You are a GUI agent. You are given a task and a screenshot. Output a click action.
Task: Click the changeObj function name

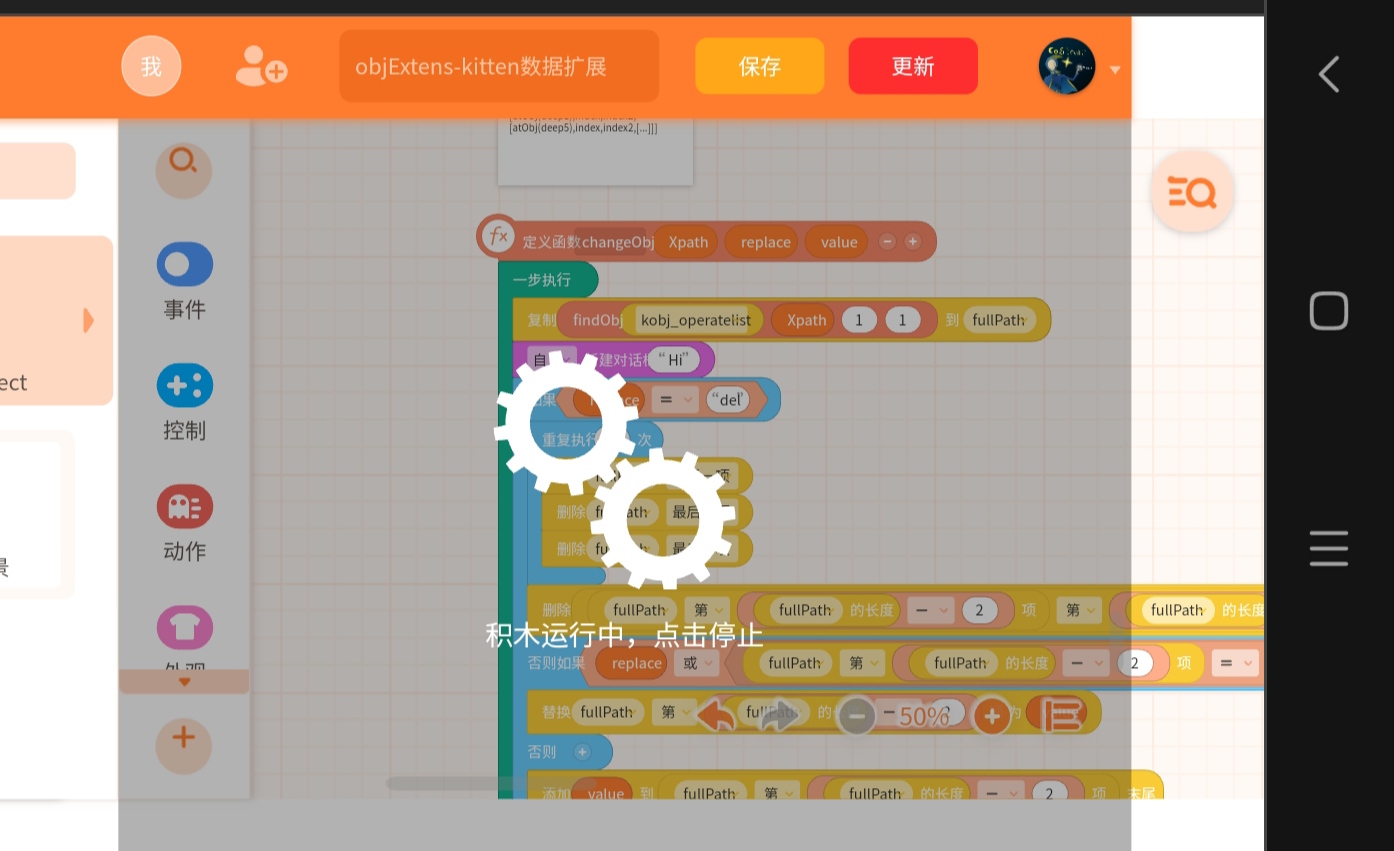[617, 242]
